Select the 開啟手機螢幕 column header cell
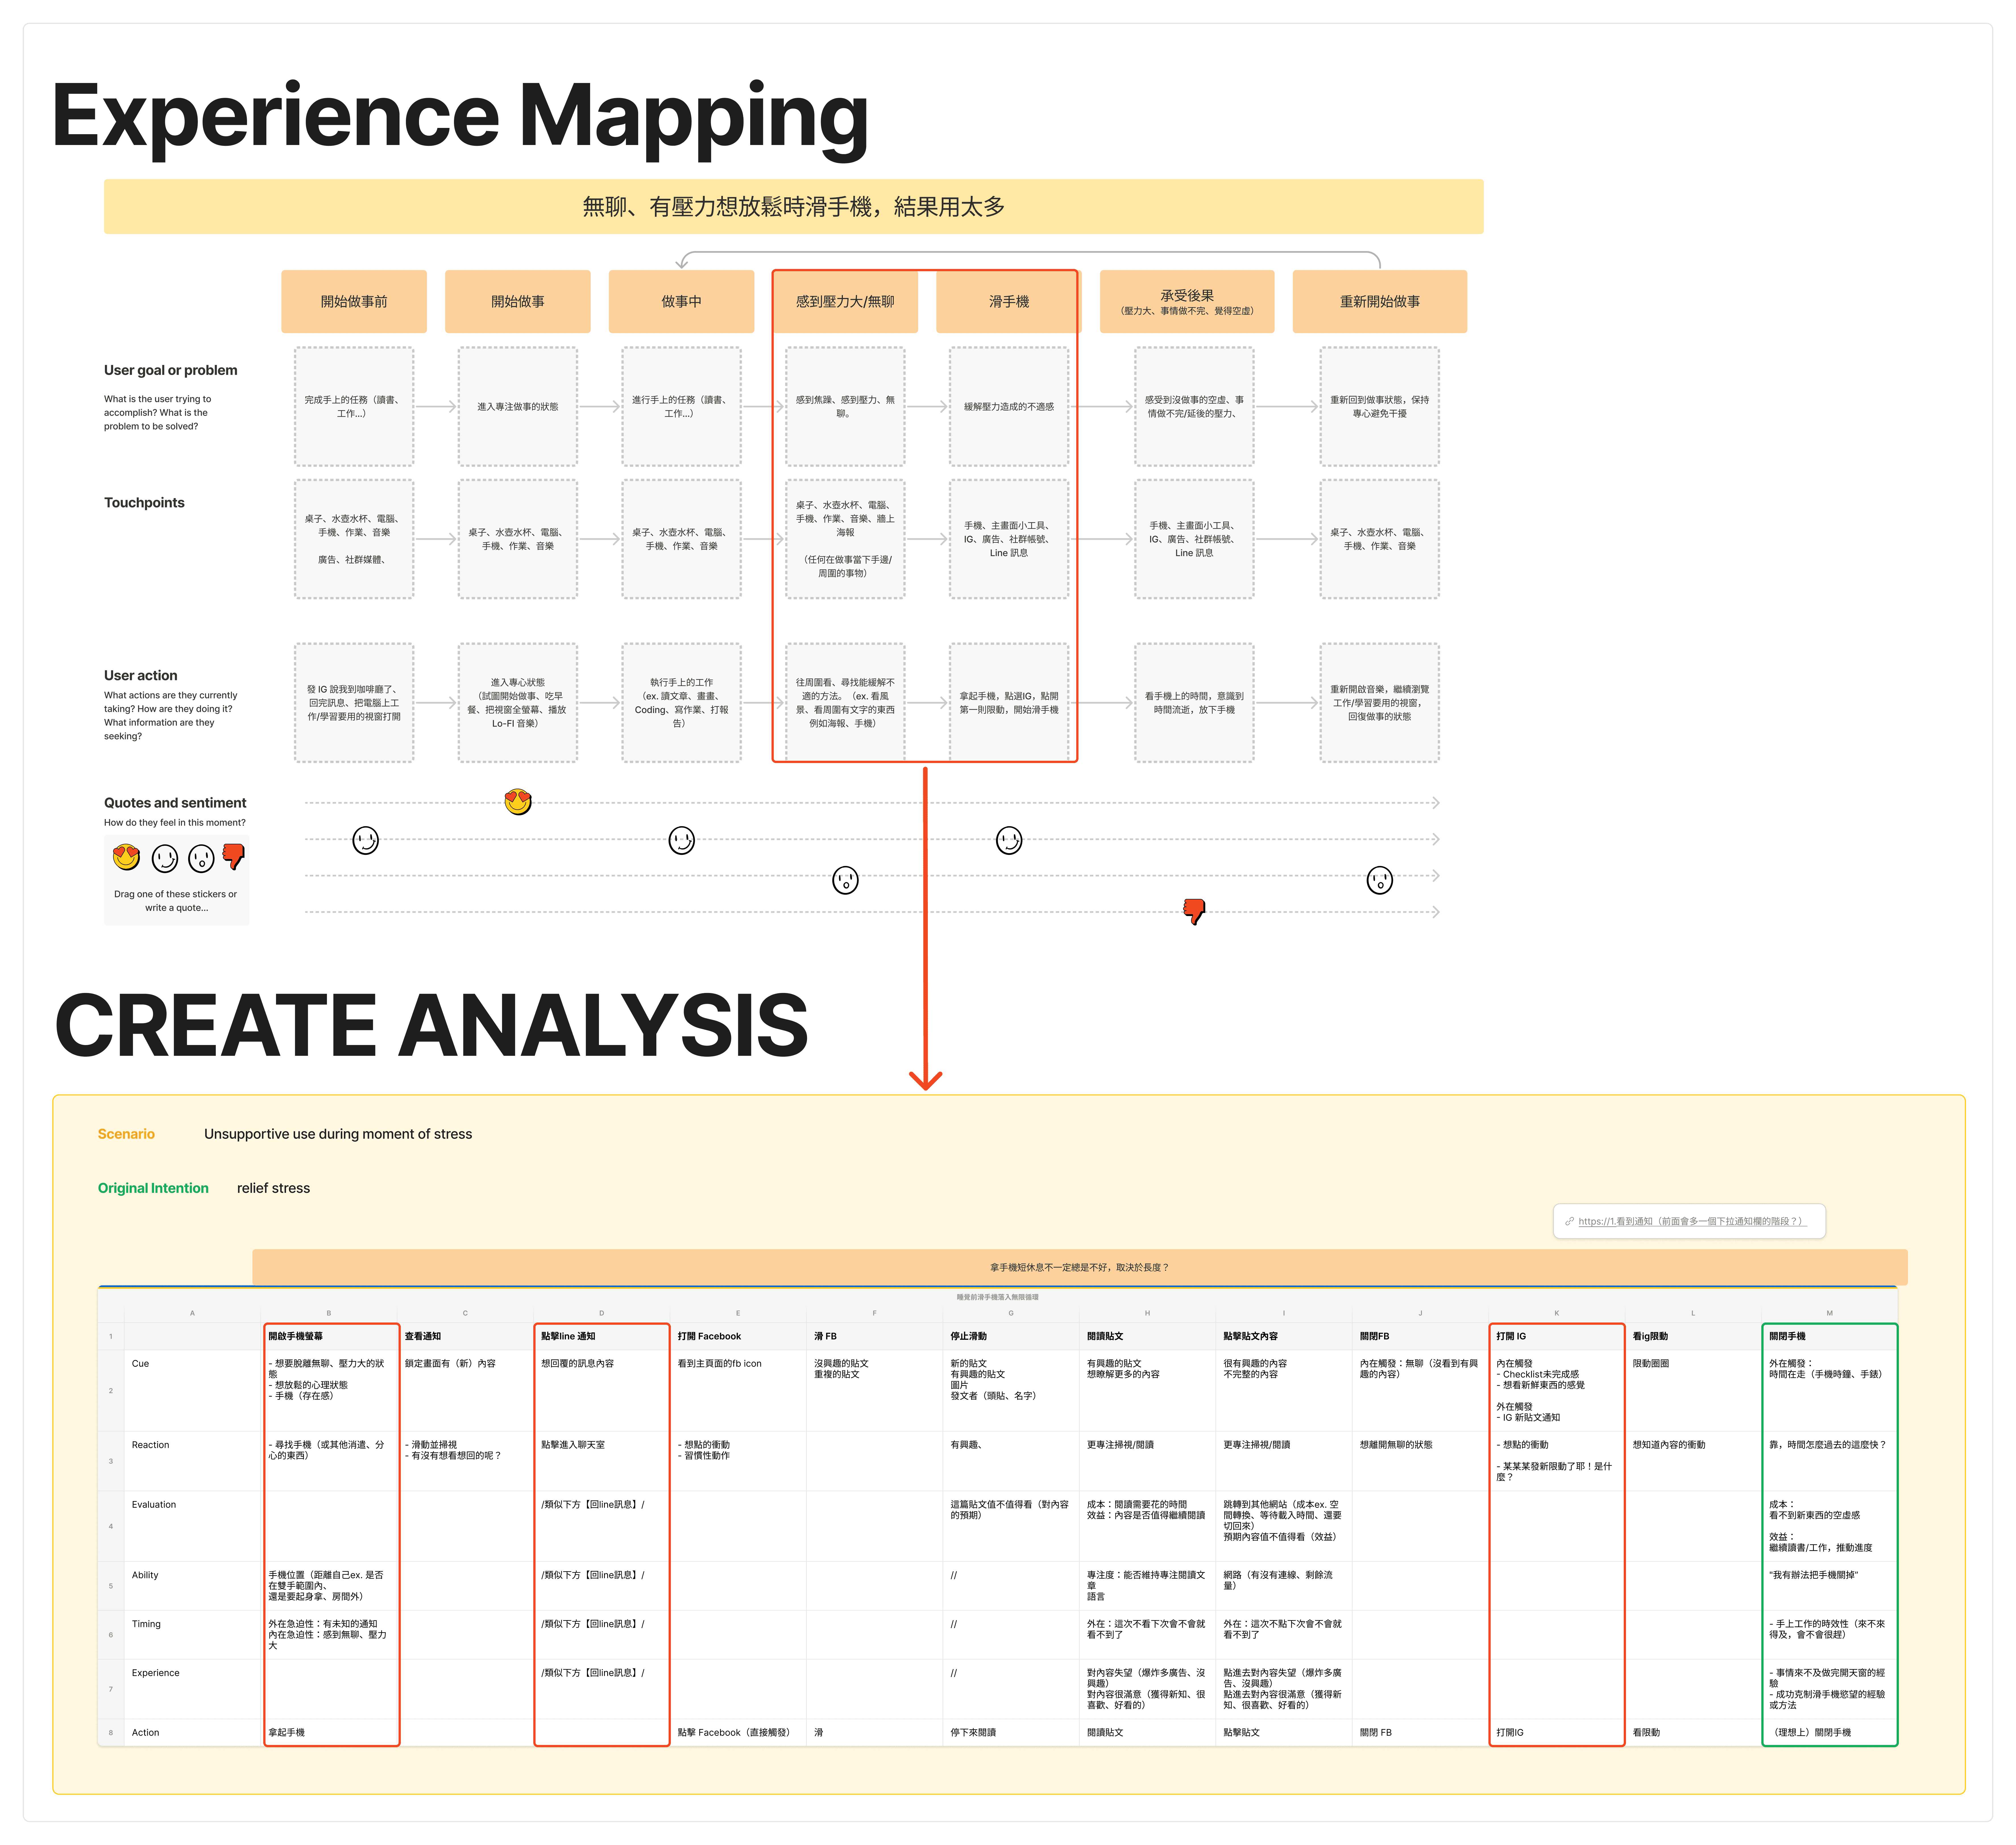Viewport: 2016px width, 1845px height. [x=296, y=1336]
